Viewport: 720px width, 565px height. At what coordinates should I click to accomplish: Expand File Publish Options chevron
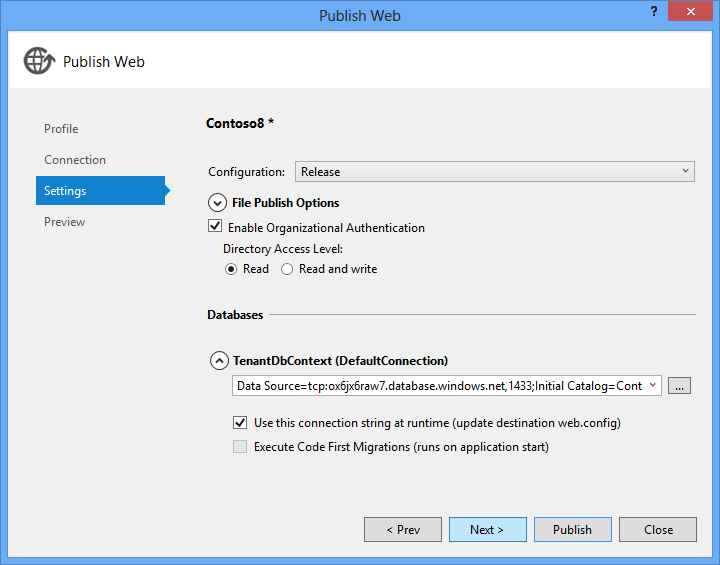pos(217,203)
